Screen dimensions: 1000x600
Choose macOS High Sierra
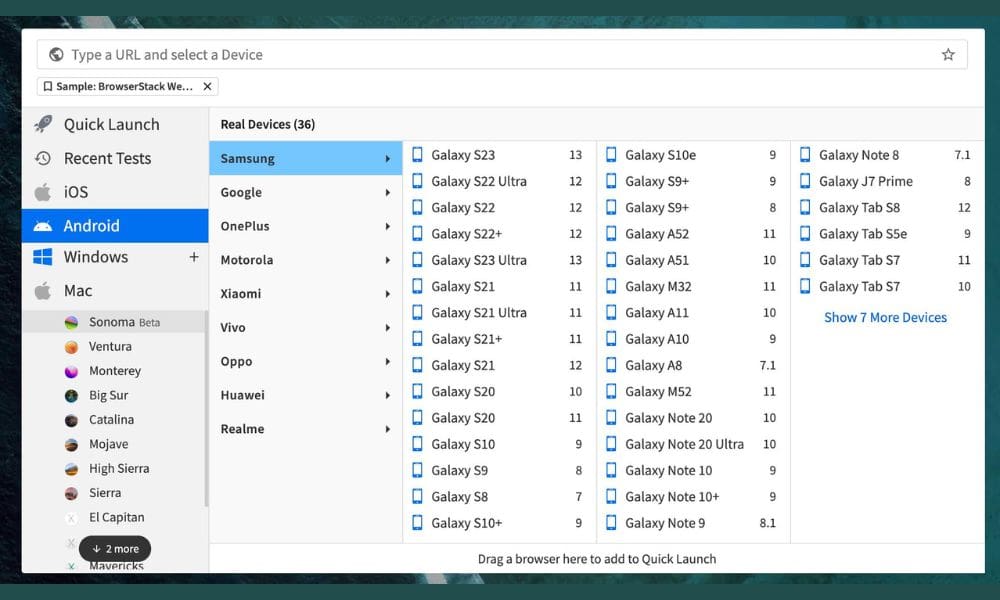115,469
